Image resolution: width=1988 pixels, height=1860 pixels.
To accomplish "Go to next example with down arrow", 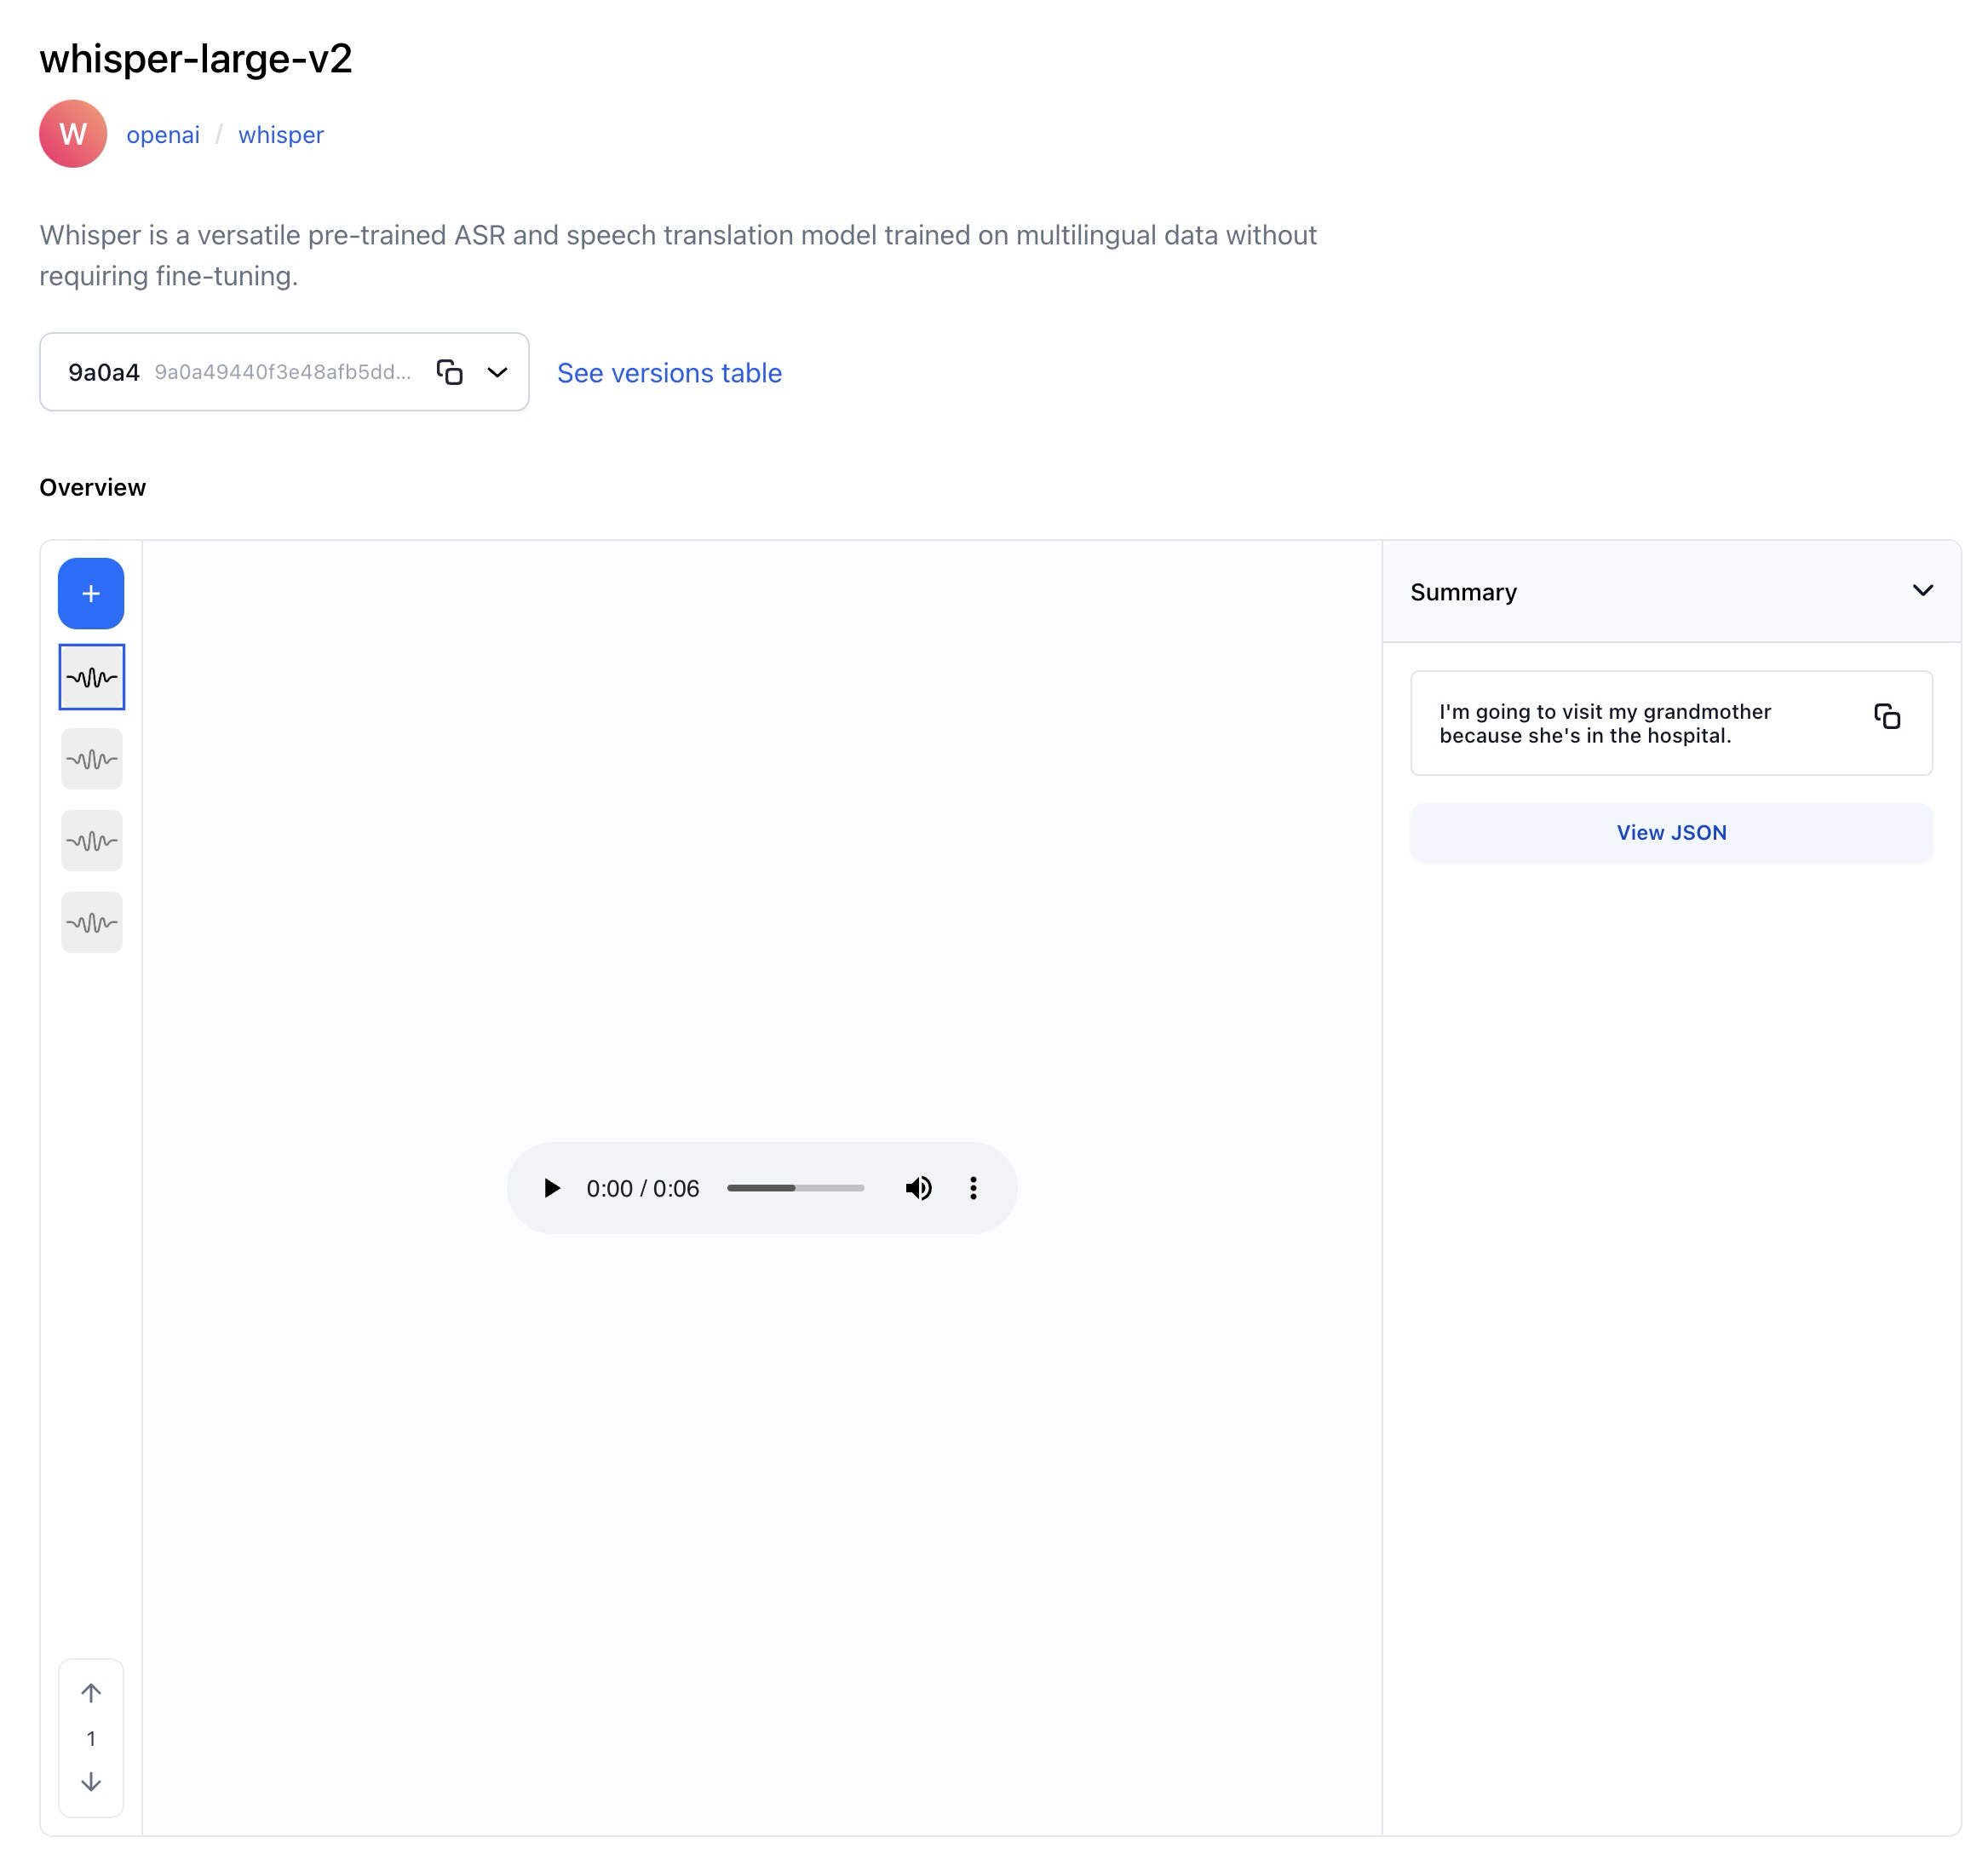I will (91, 1782).
